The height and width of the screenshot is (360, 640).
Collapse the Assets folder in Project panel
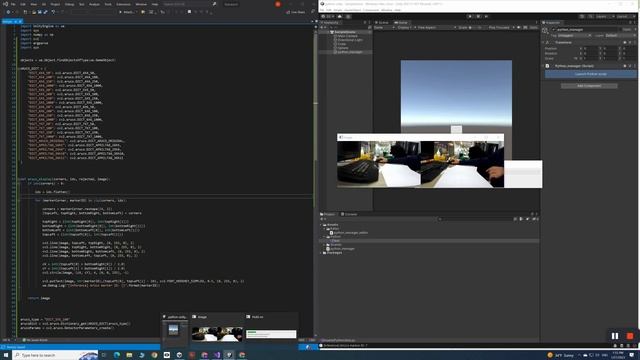click(x=321, y=225)
